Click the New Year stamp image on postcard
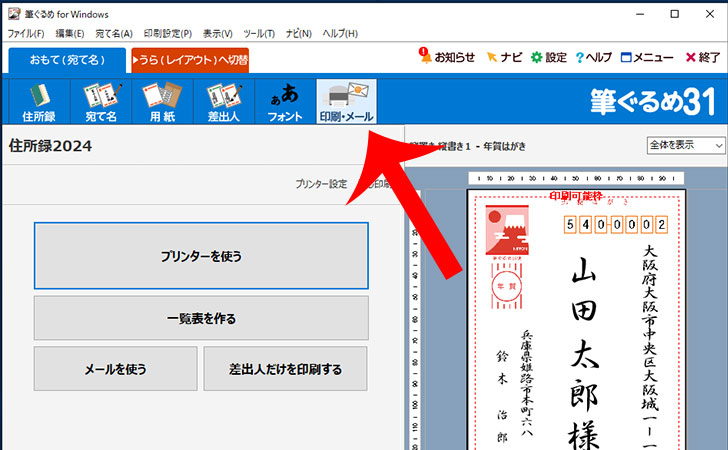The height and width of the screenshot is (450, 728). 507,230
